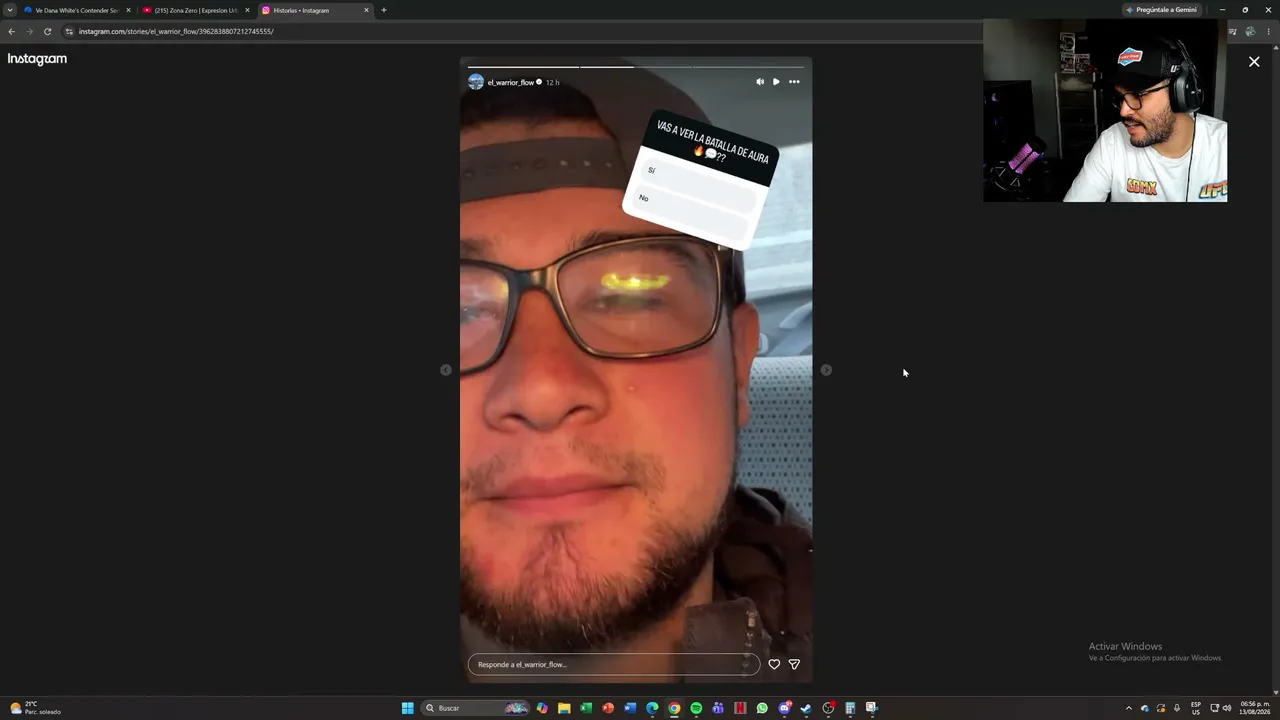Viewport: 1280px width, 720px height.
Task: Close the Dana White's Contender tab
Action: tap(128, 10)
